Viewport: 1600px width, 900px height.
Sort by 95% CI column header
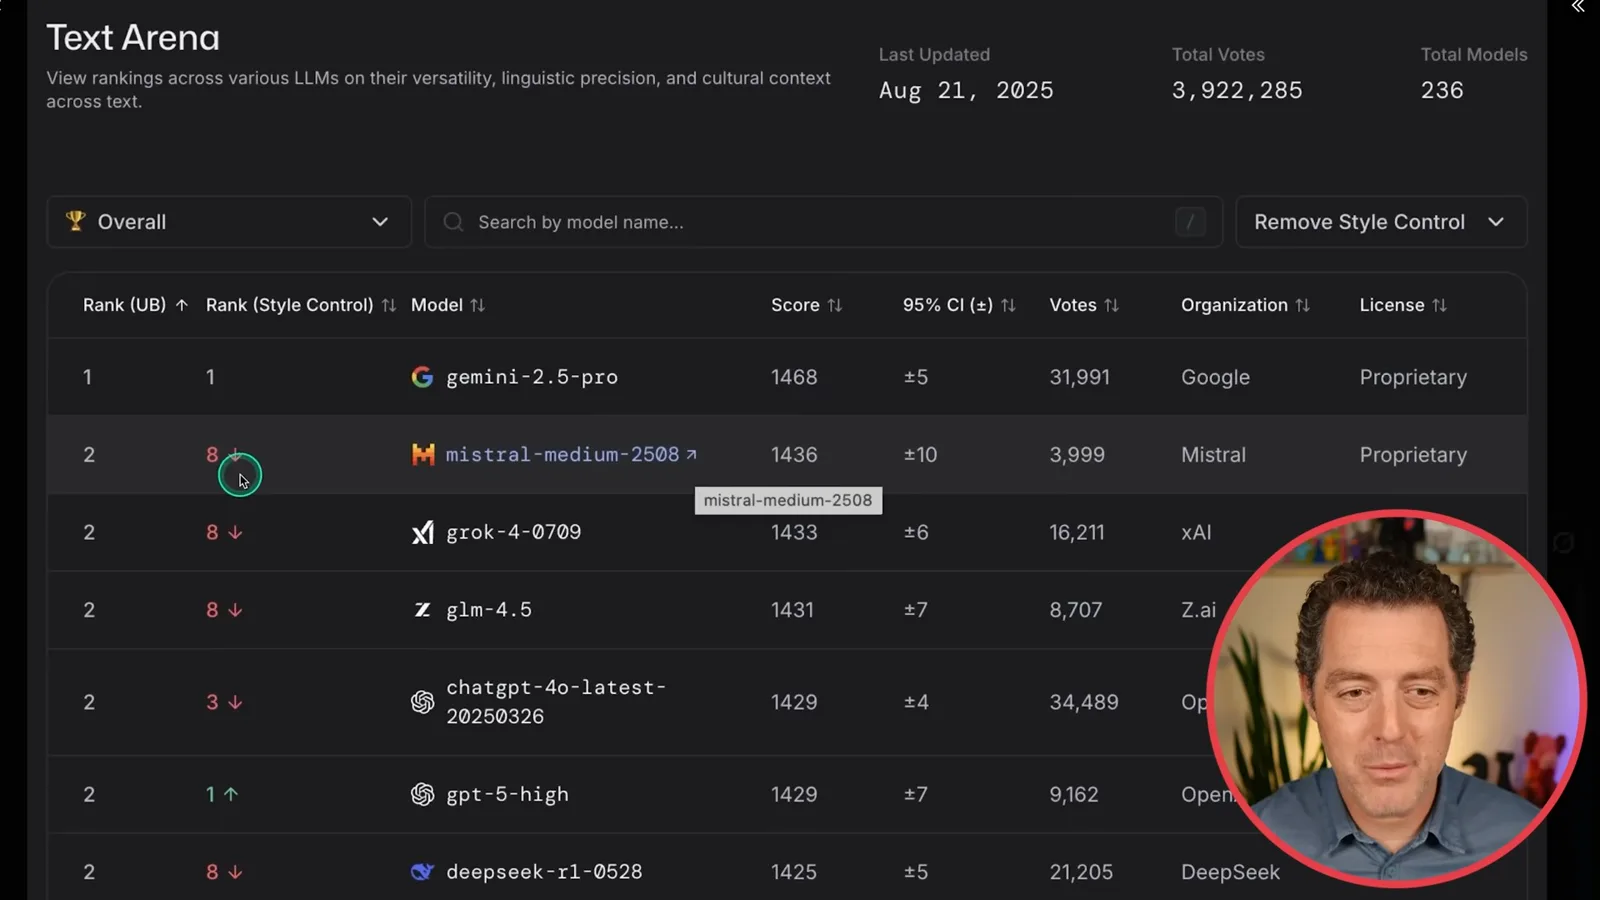point(959,305)
